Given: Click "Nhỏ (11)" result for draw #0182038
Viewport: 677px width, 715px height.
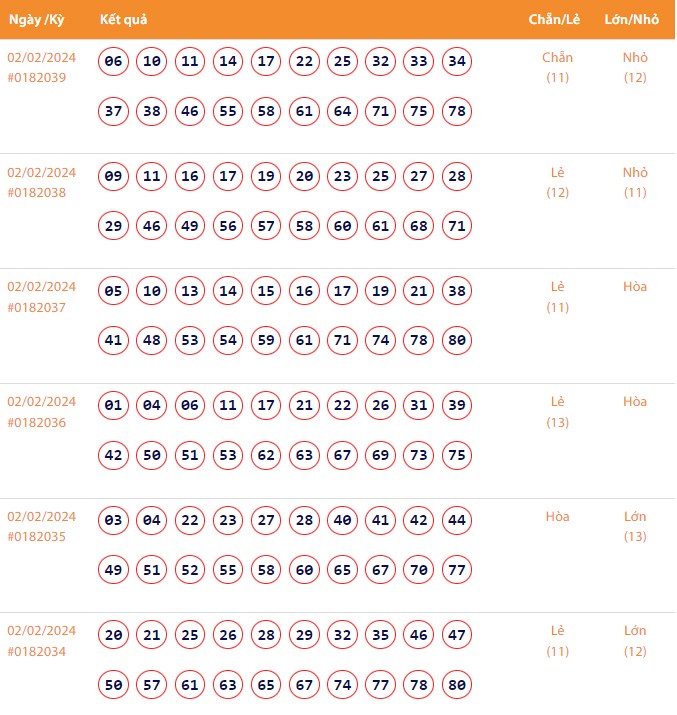Looking at the screenshot, I should tap(635, 182).
